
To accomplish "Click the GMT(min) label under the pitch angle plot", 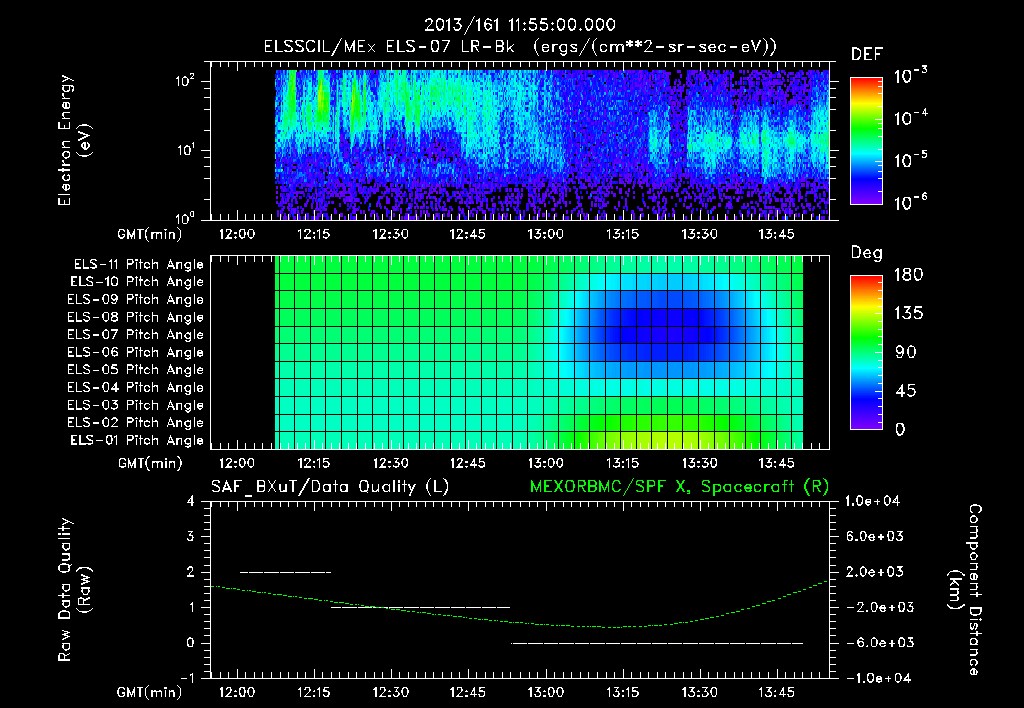I will pos(150,464).
